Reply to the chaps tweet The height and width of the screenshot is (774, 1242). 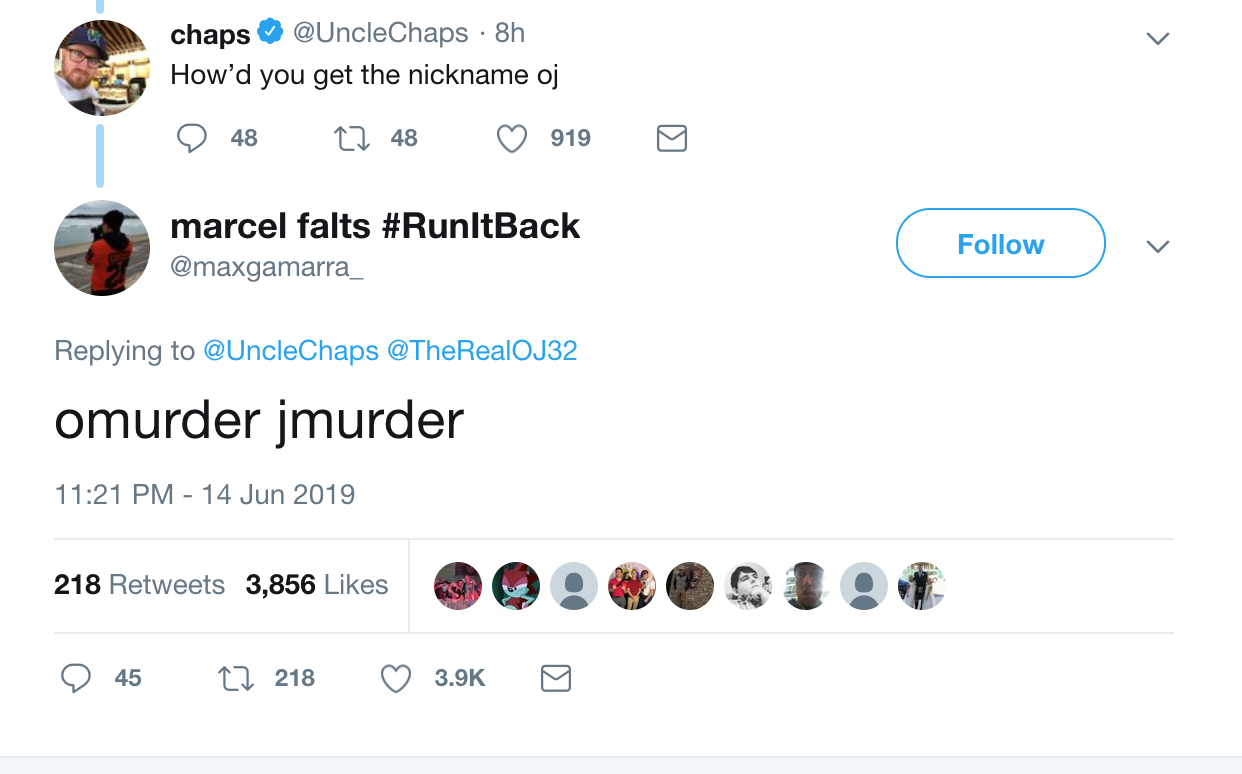(192, 138)
